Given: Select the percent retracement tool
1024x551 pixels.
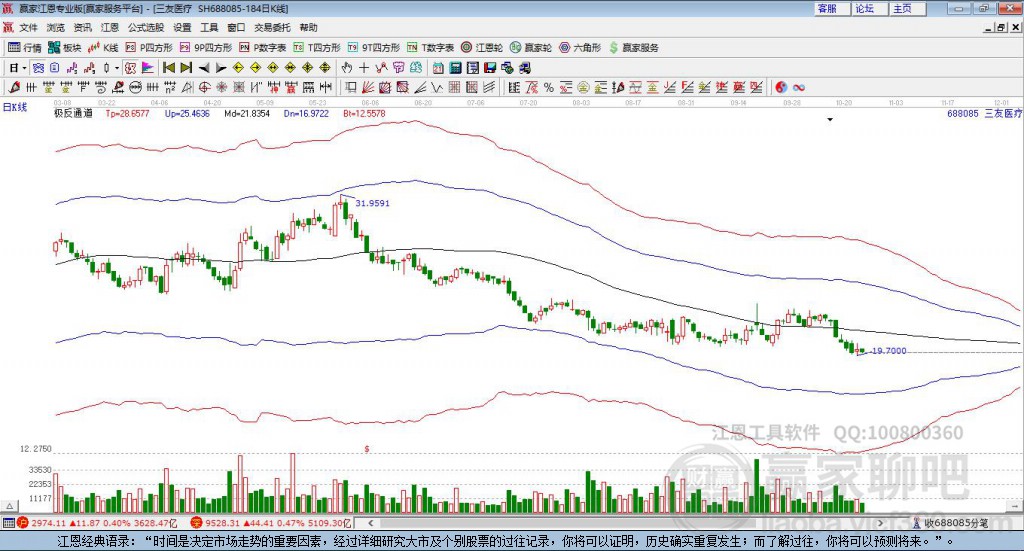Looking at the screenshot, I should 549,87.
